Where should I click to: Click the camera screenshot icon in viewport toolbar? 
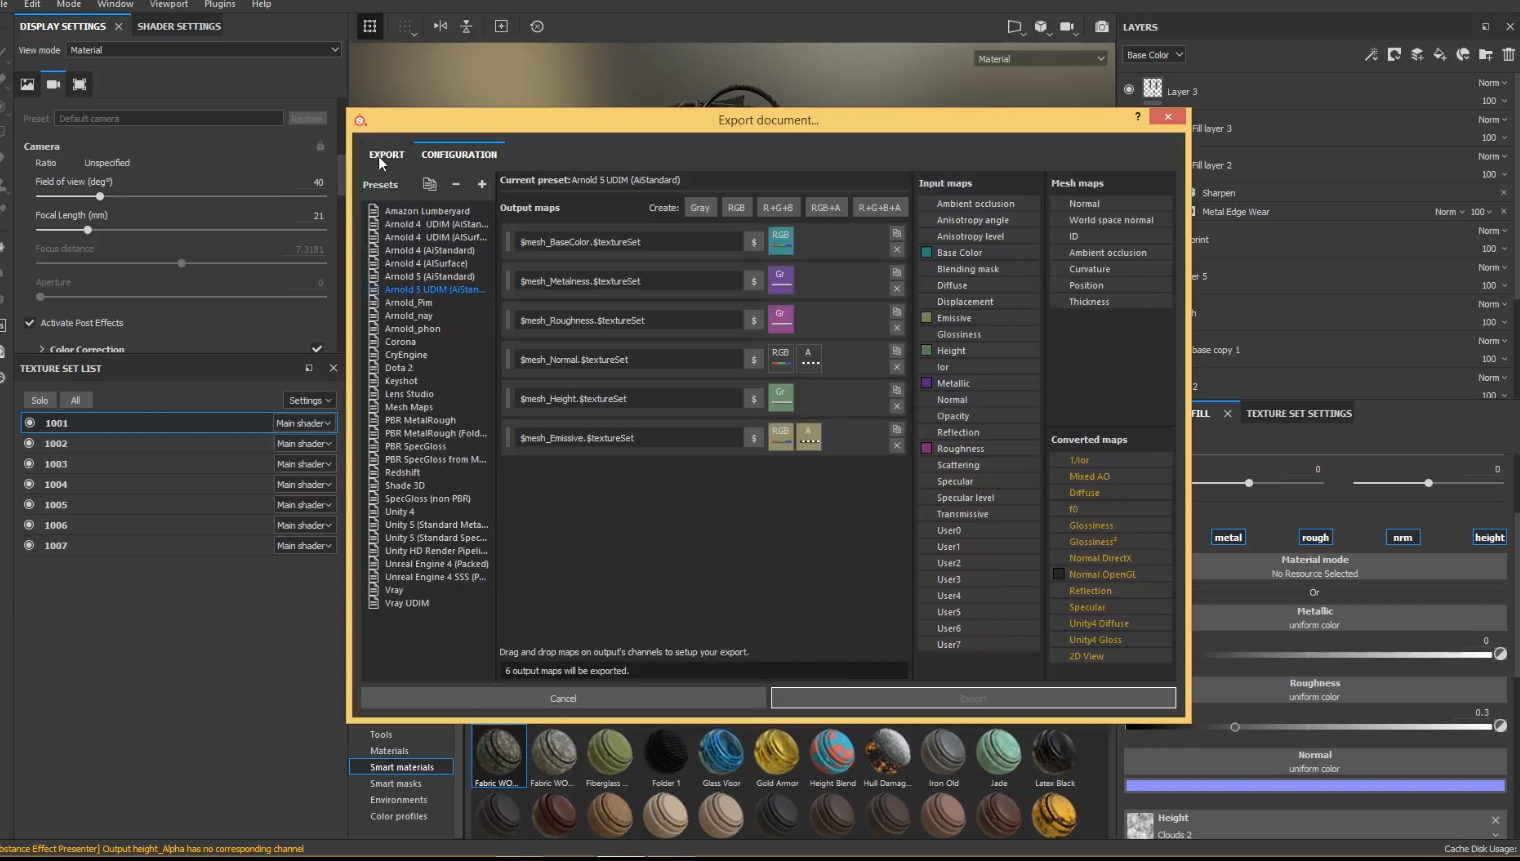coord(1101,27)
